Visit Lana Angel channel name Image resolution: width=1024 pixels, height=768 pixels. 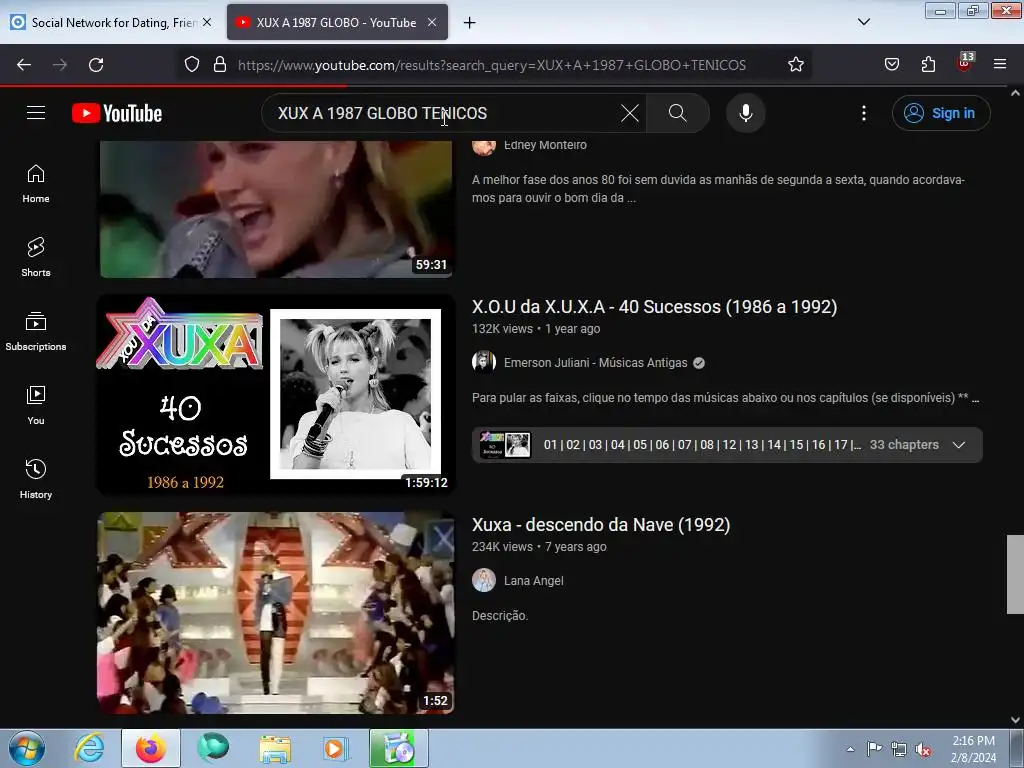tap(534, 581)
